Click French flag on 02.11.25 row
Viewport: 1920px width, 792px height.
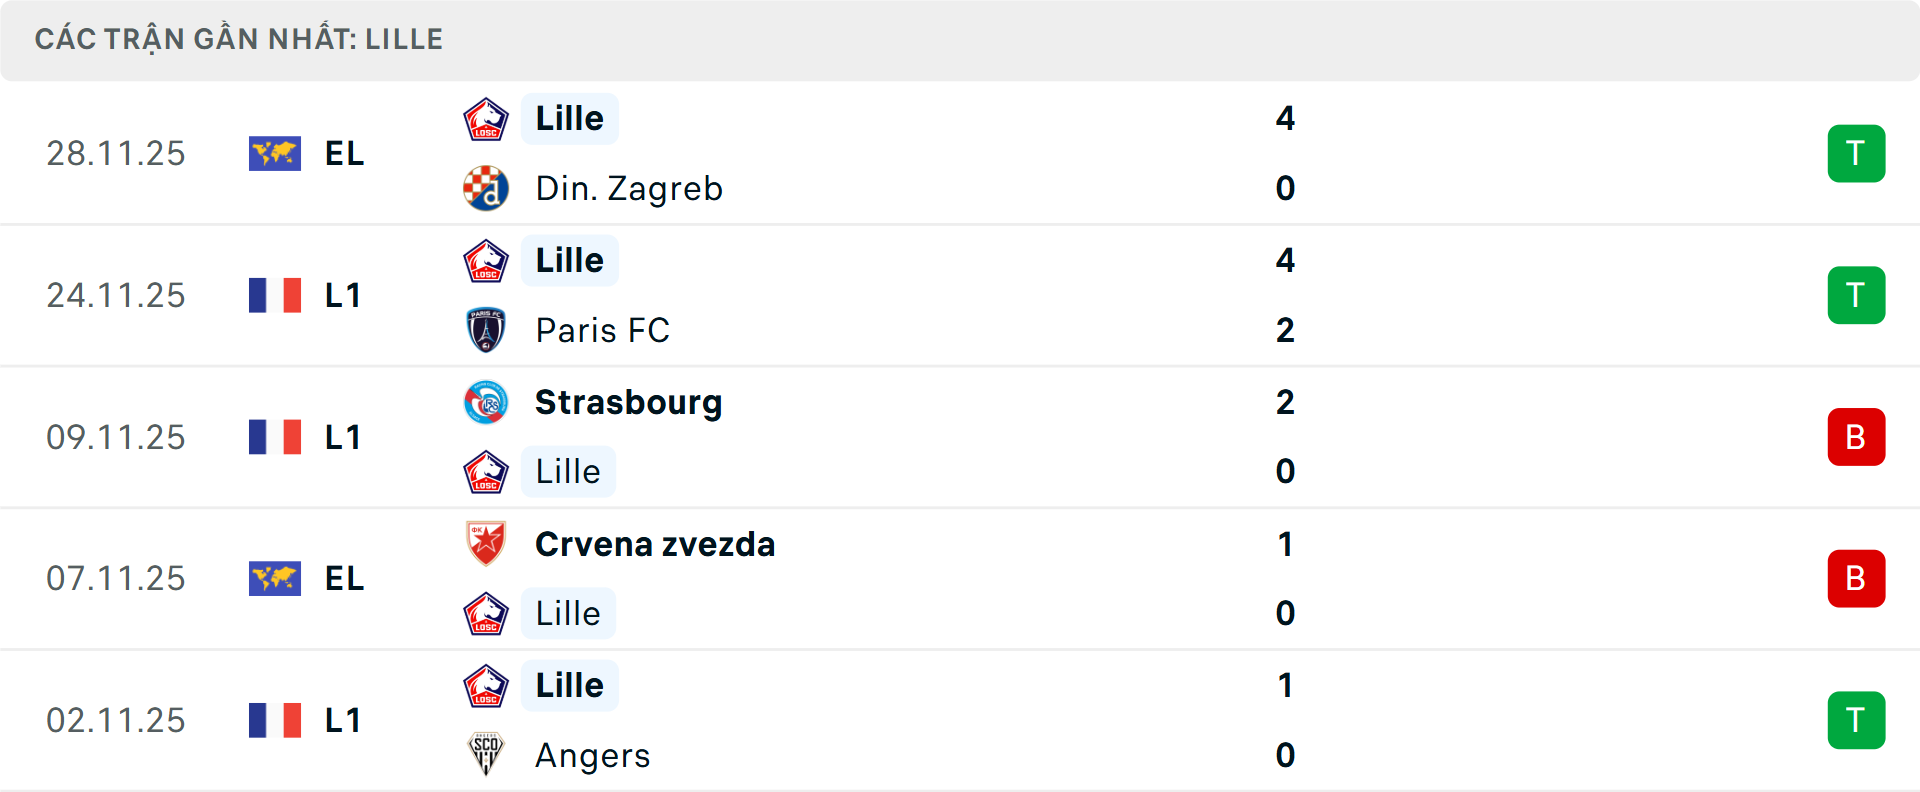(275, 721)
